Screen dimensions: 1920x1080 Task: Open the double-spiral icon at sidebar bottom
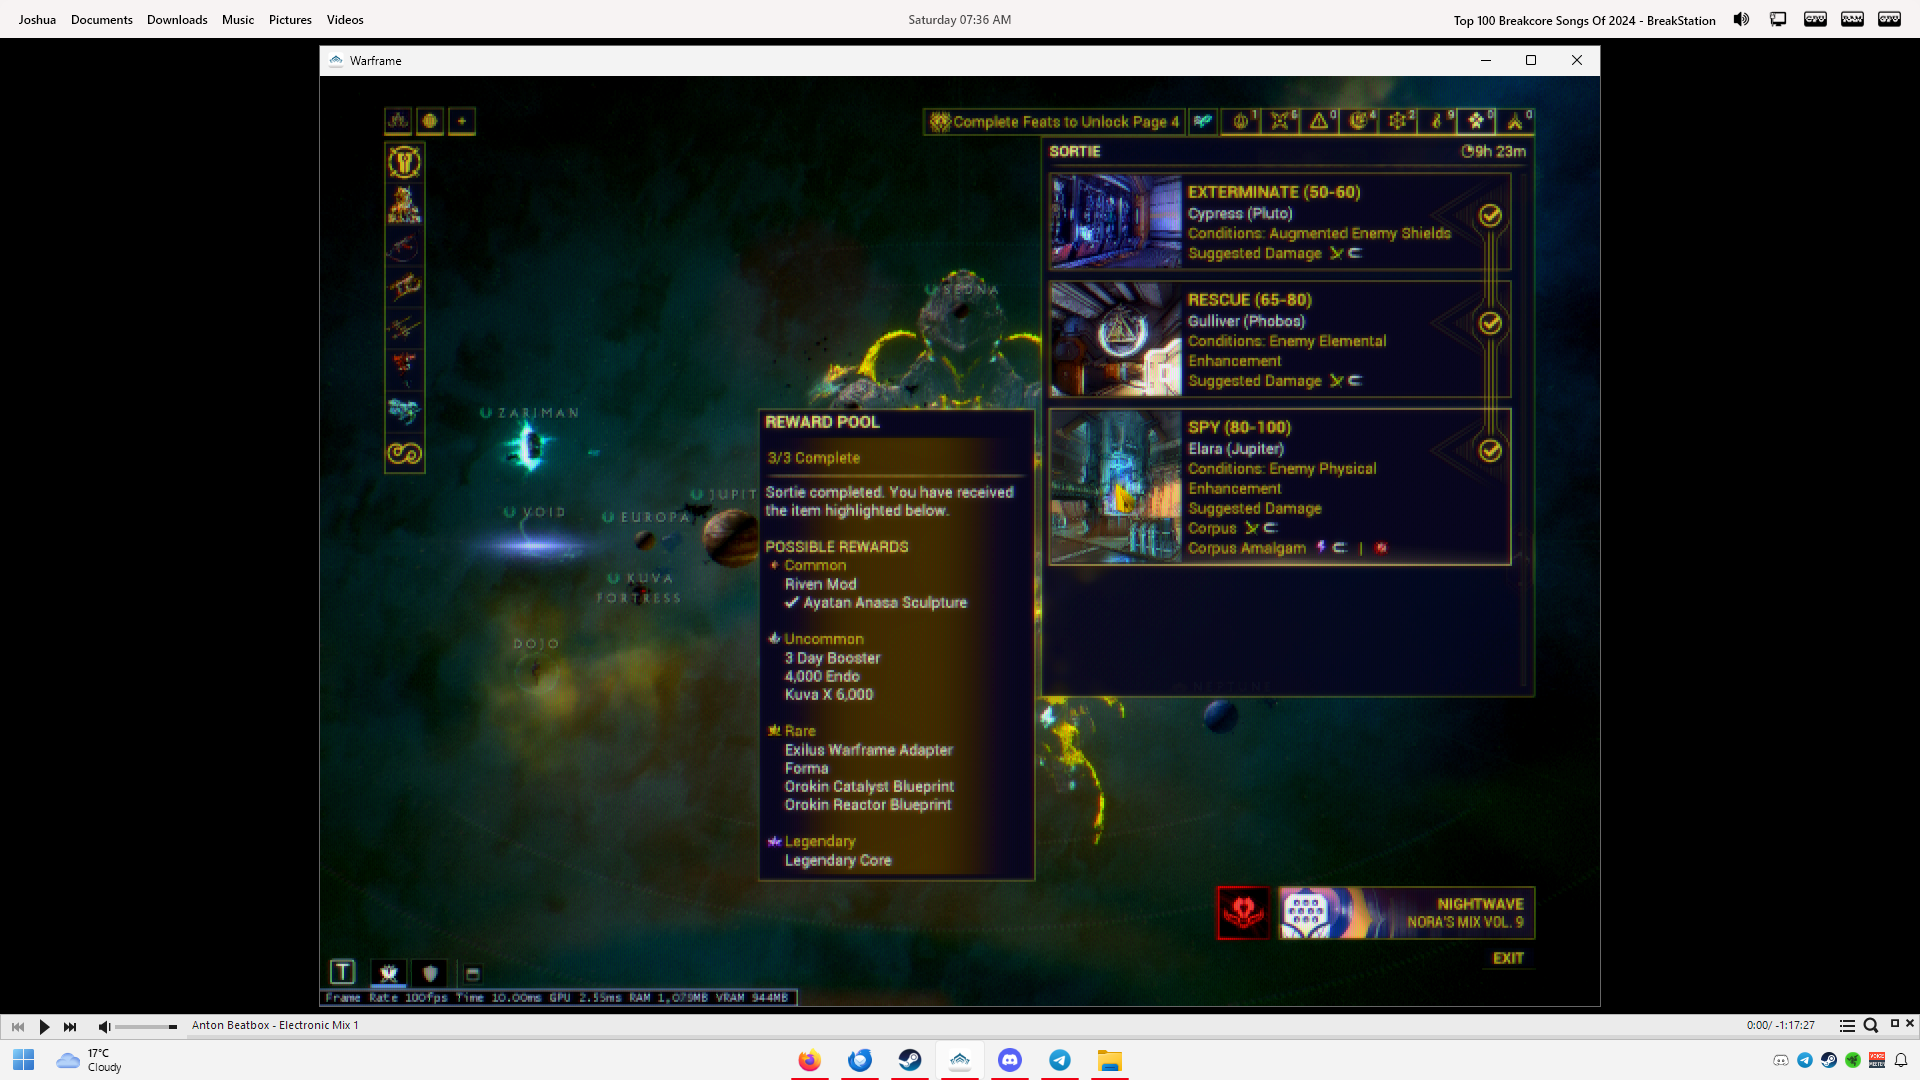[x=404, y=453]
